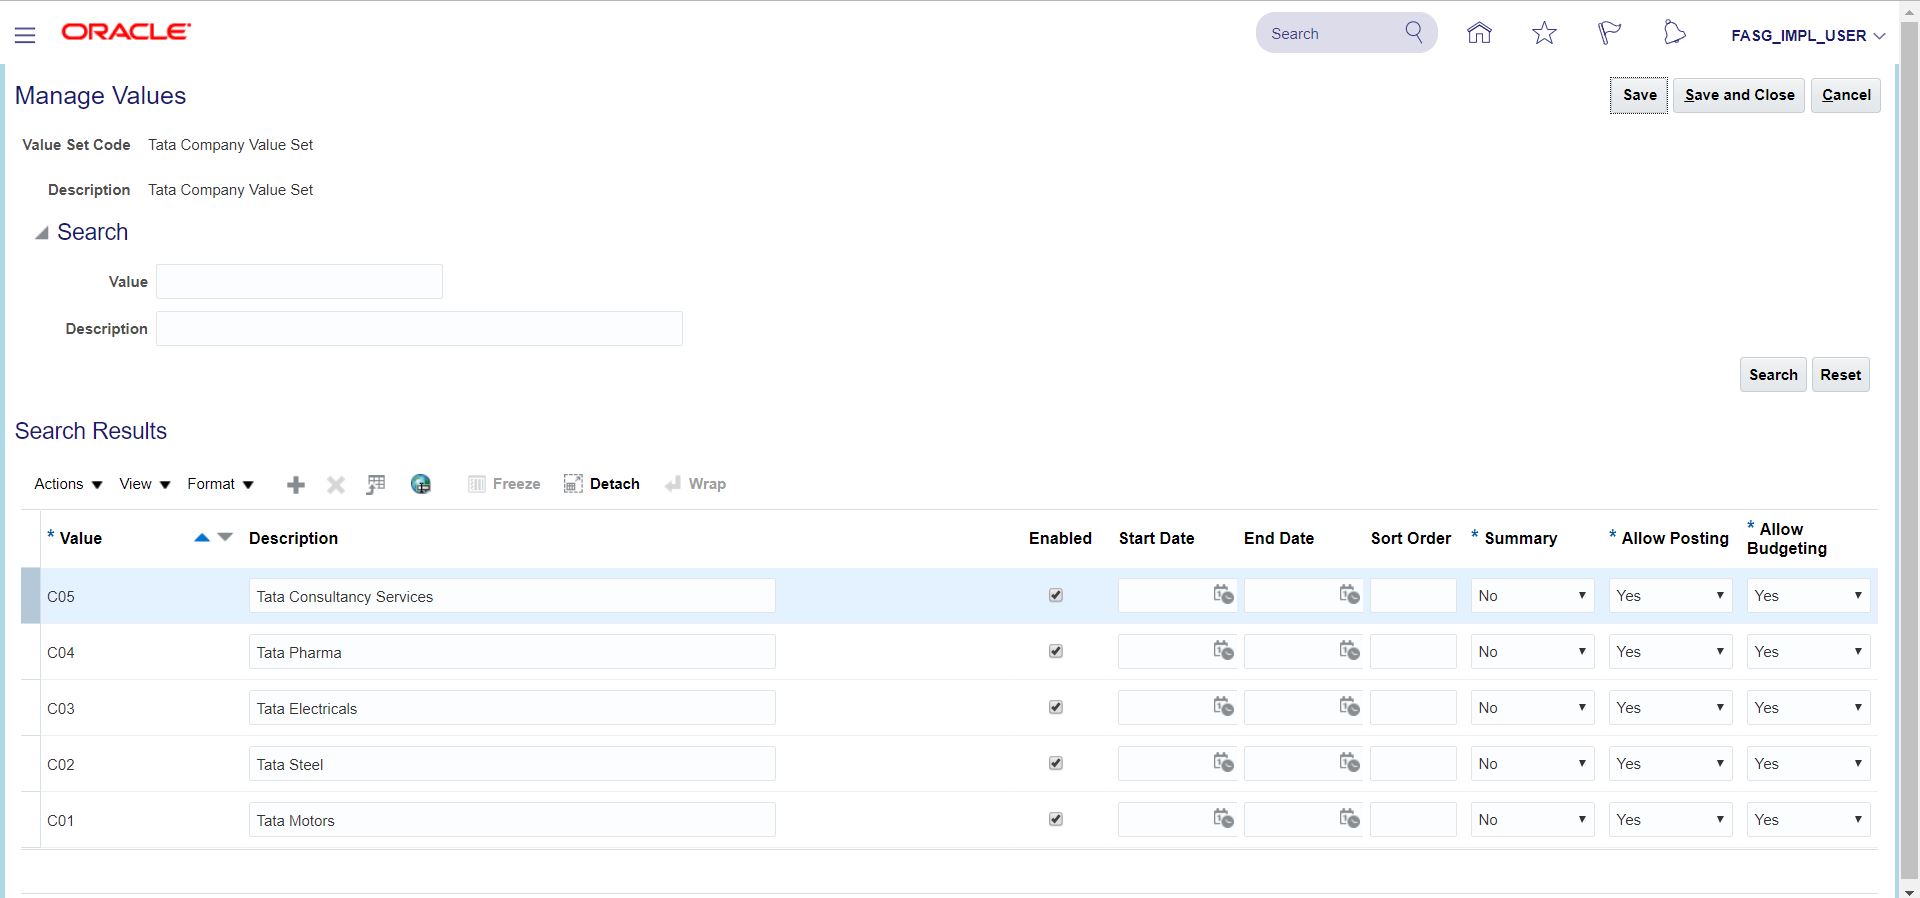Open the Watchlist flag icon
Screen dimensions: 1920x898
[1609, 33]
